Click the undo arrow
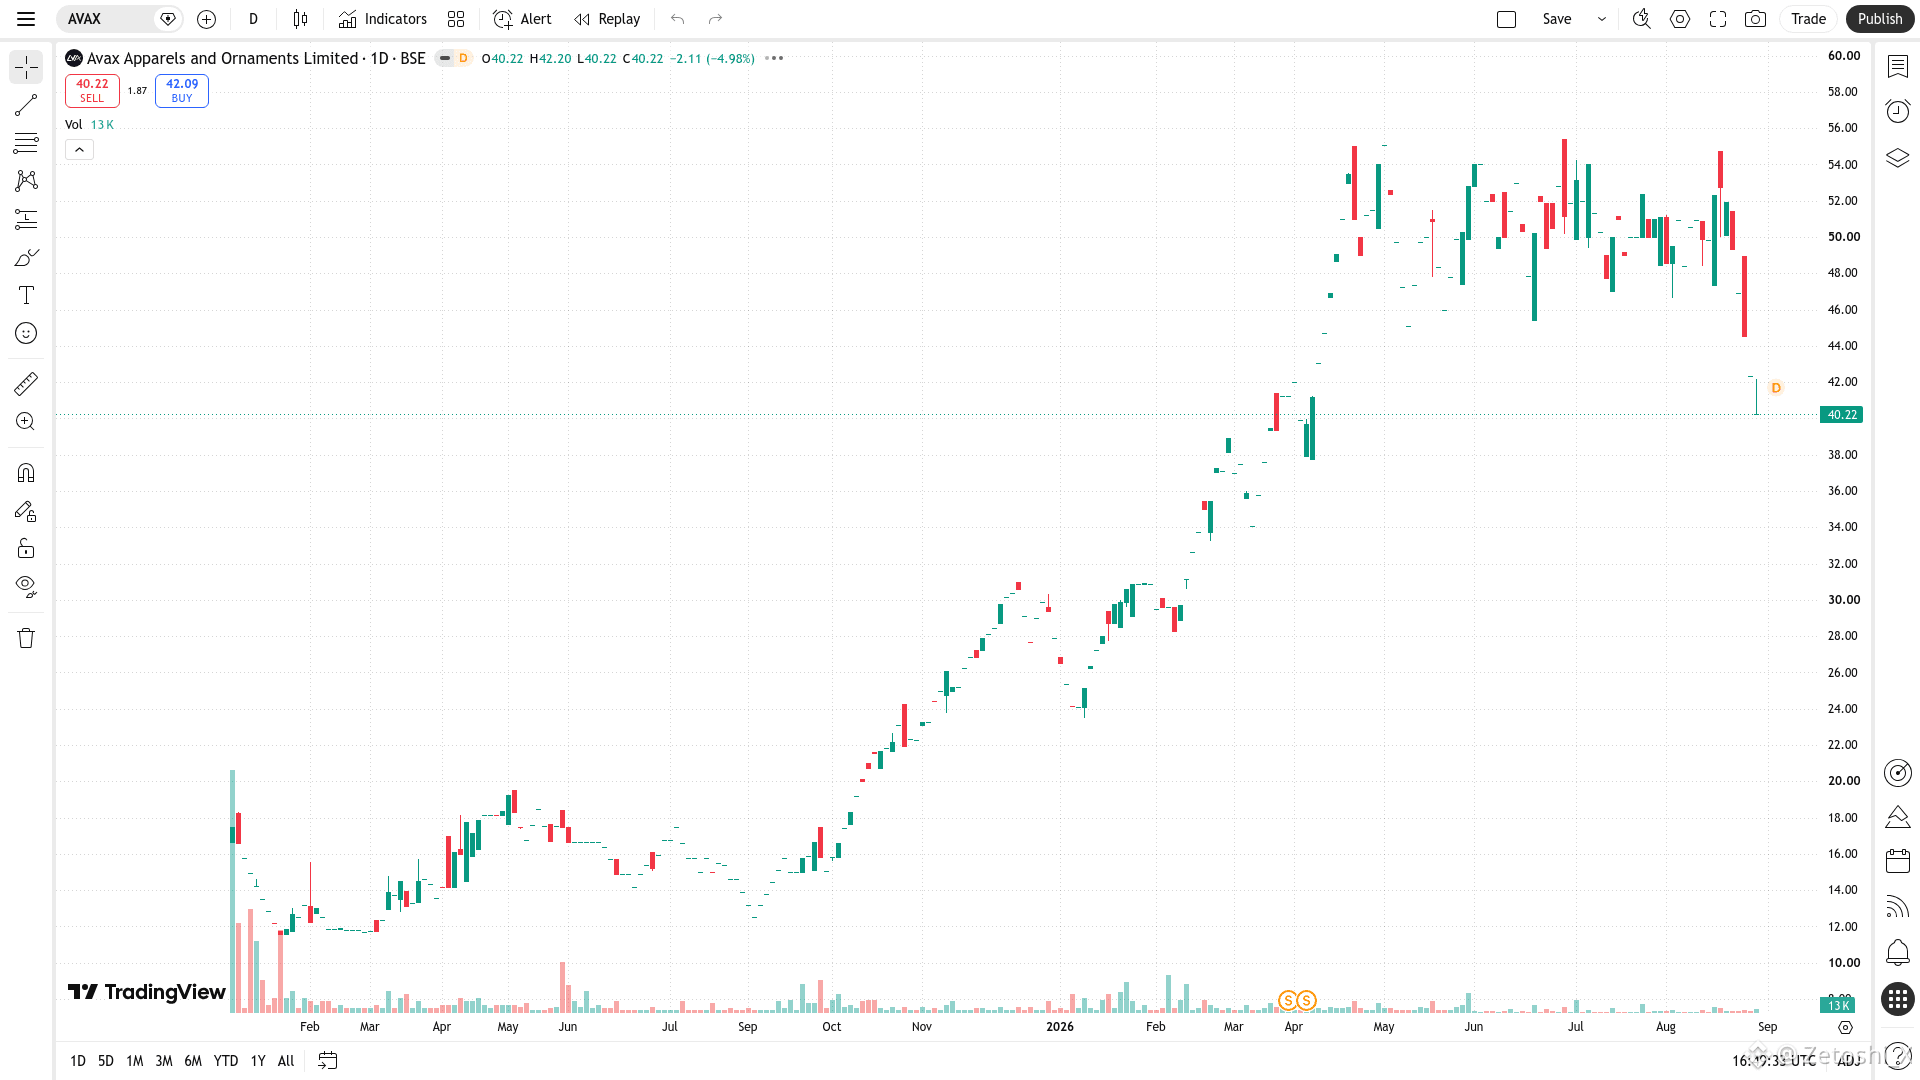This screenshot has width=1920, height=1080. click(x=677, y=19)
